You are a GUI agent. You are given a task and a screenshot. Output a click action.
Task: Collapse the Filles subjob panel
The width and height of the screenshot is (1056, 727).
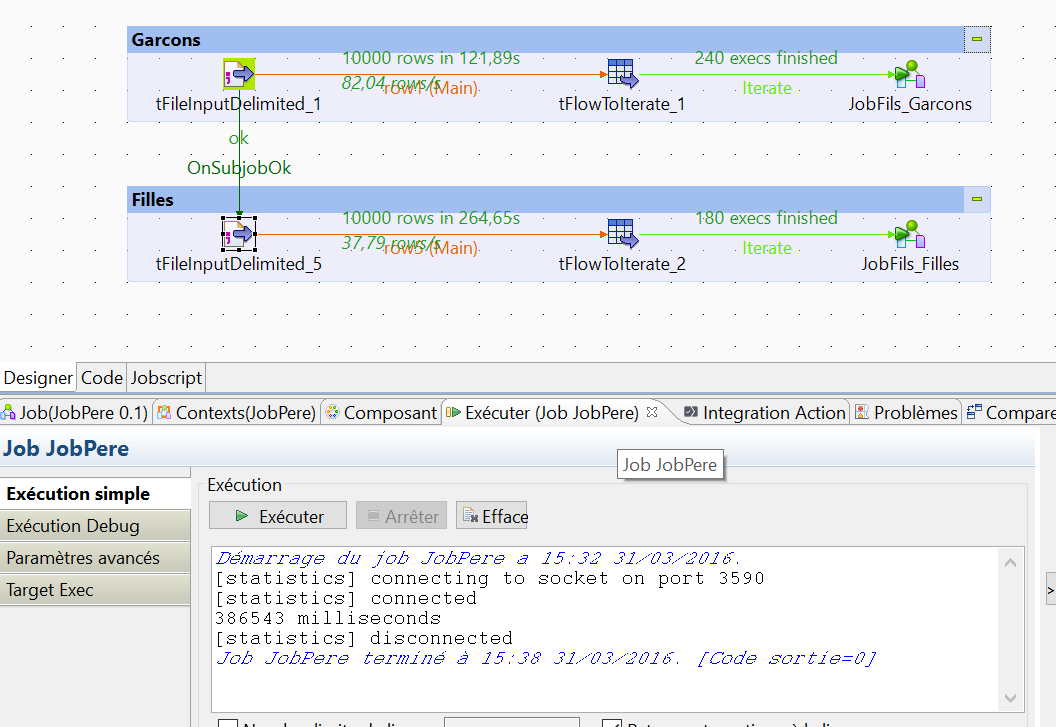click(x=975, y=198)
